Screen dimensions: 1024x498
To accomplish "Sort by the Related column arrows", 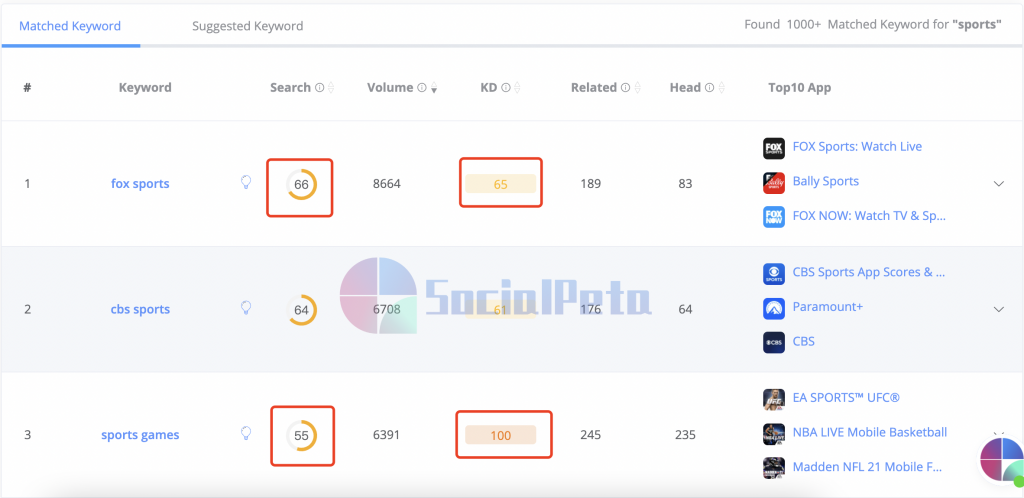I will click(637, 87).
